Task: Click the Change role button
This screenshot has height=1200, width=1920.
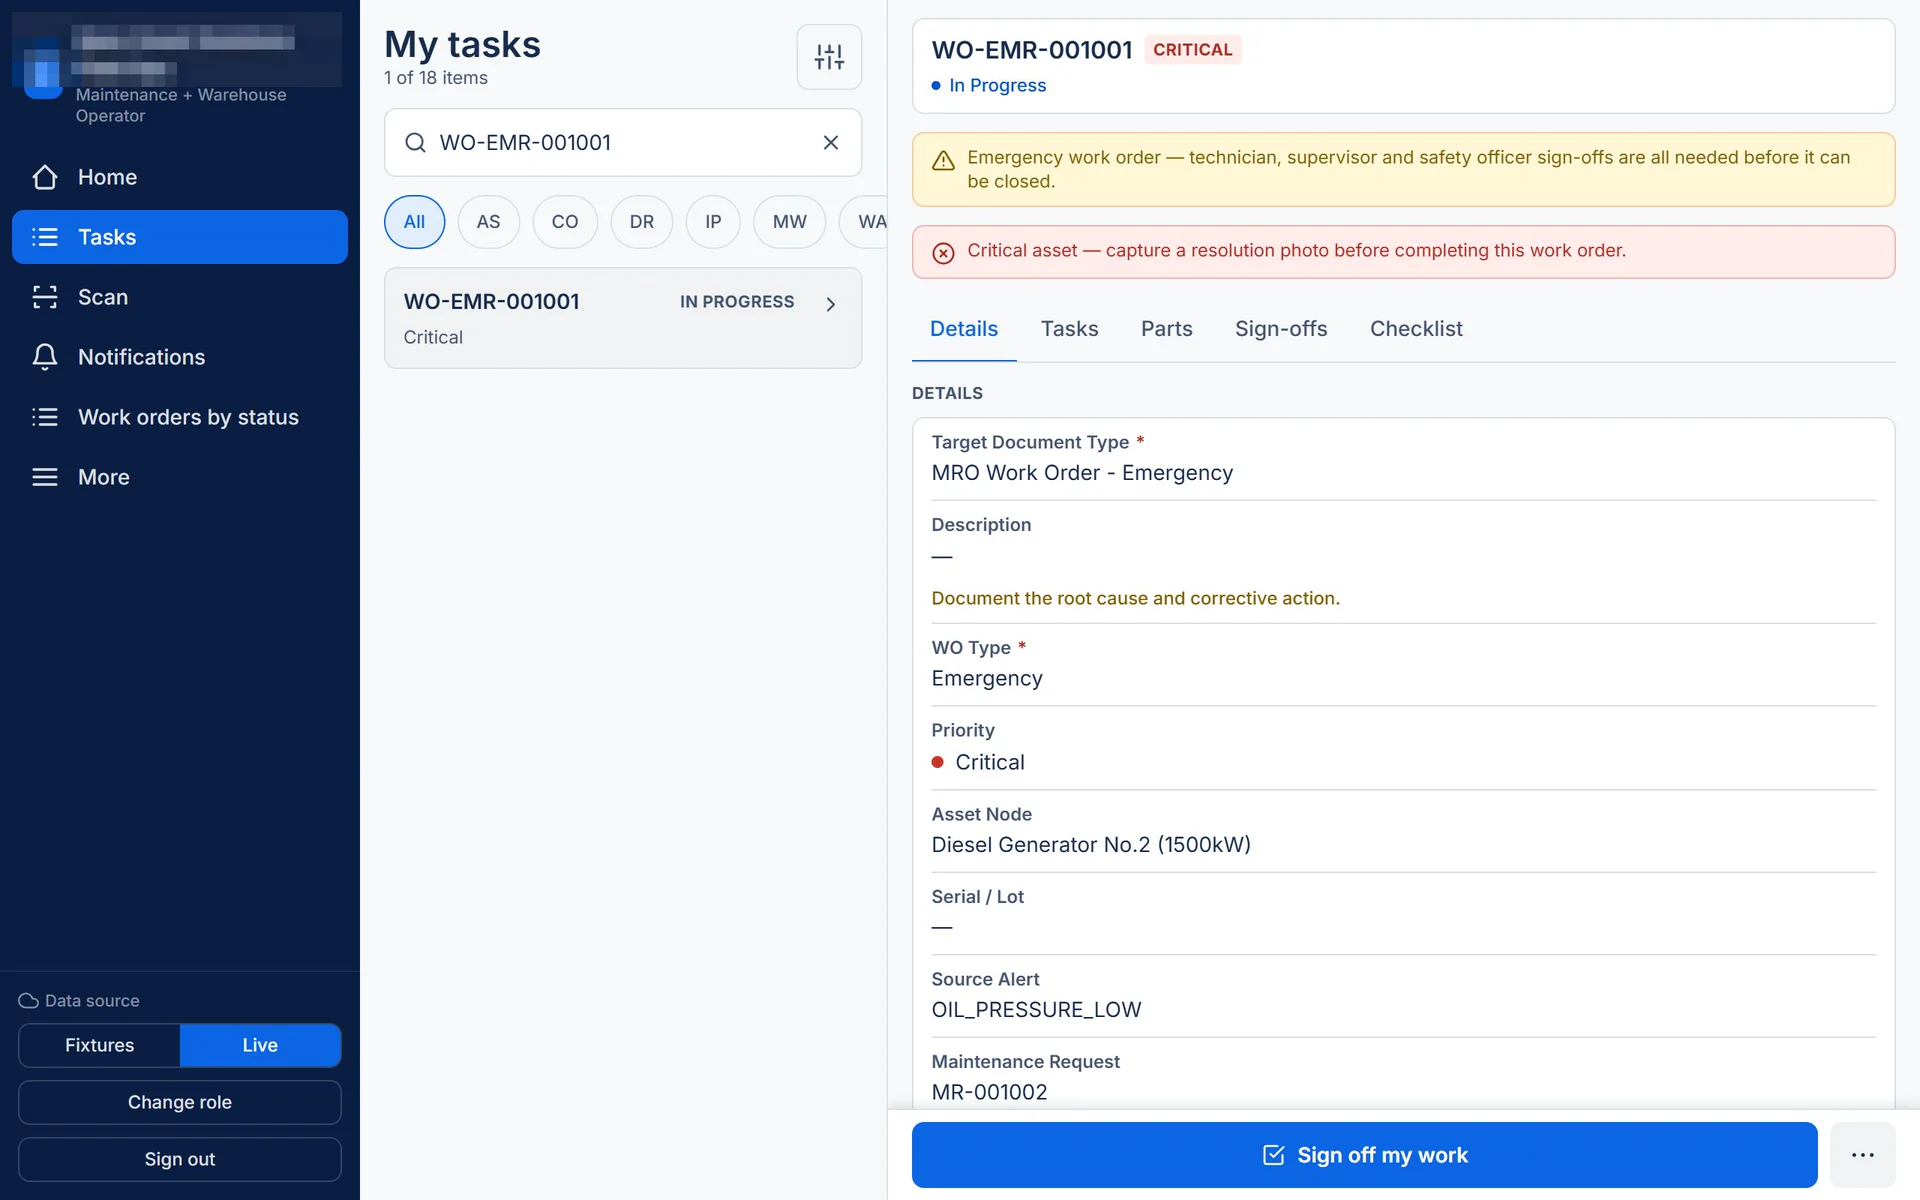Action: click(180, 1102)
